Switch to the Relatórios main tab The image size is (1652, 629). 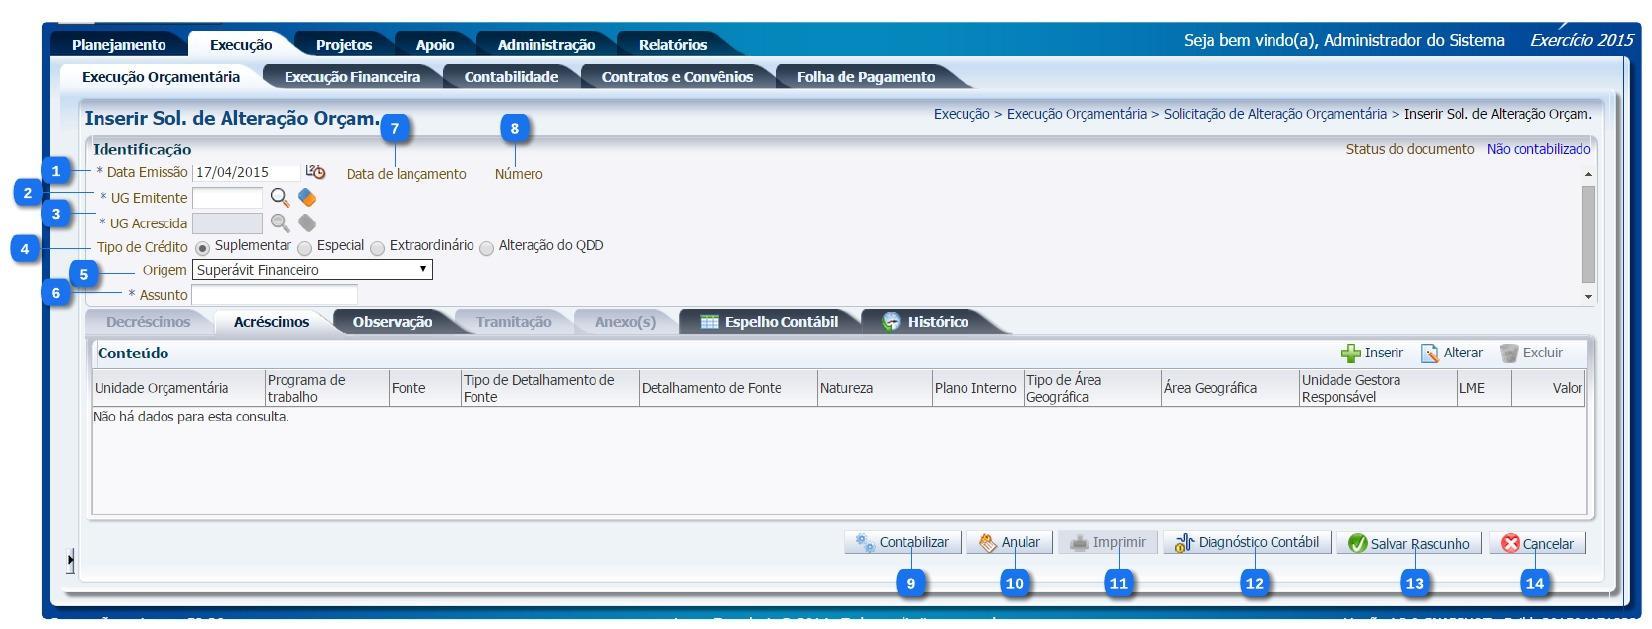point(672,45)
